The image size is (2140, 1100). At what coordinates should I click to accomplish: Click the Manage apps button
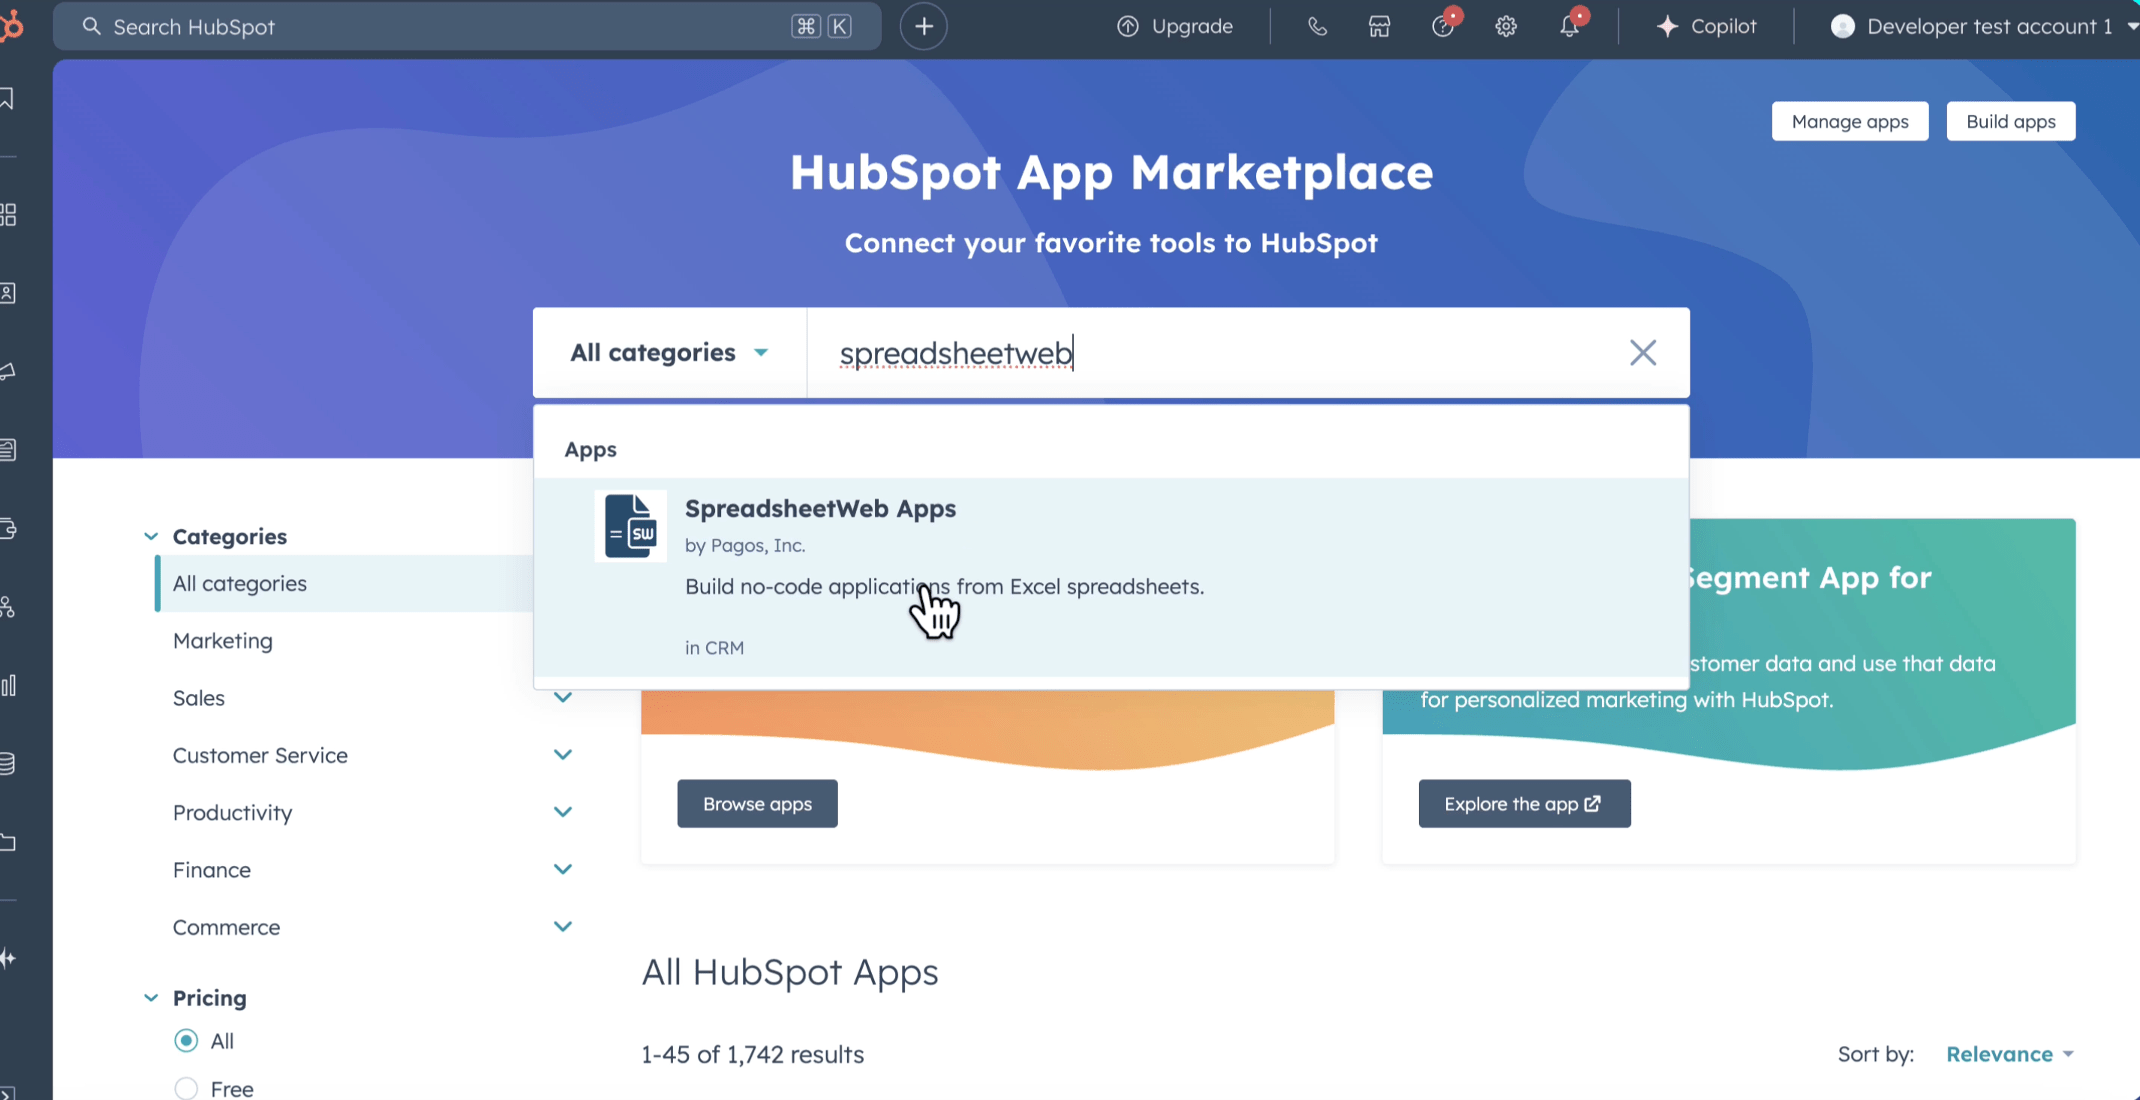[1849, 121]
